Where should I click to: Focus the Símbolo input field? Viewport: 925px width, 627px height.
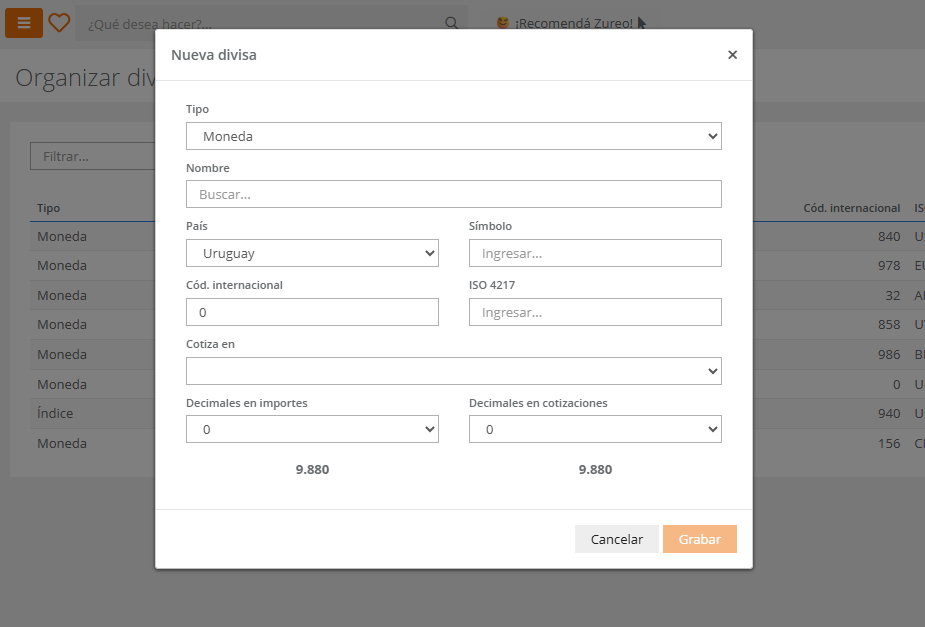point(595,254)
